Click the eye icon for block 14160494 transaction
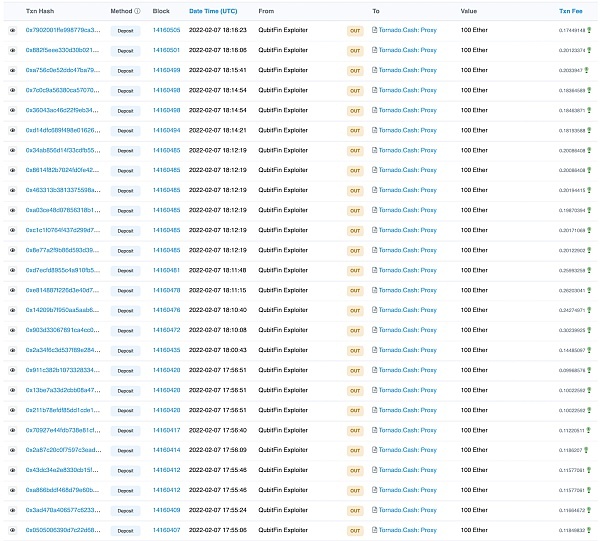 pos(13,130)
